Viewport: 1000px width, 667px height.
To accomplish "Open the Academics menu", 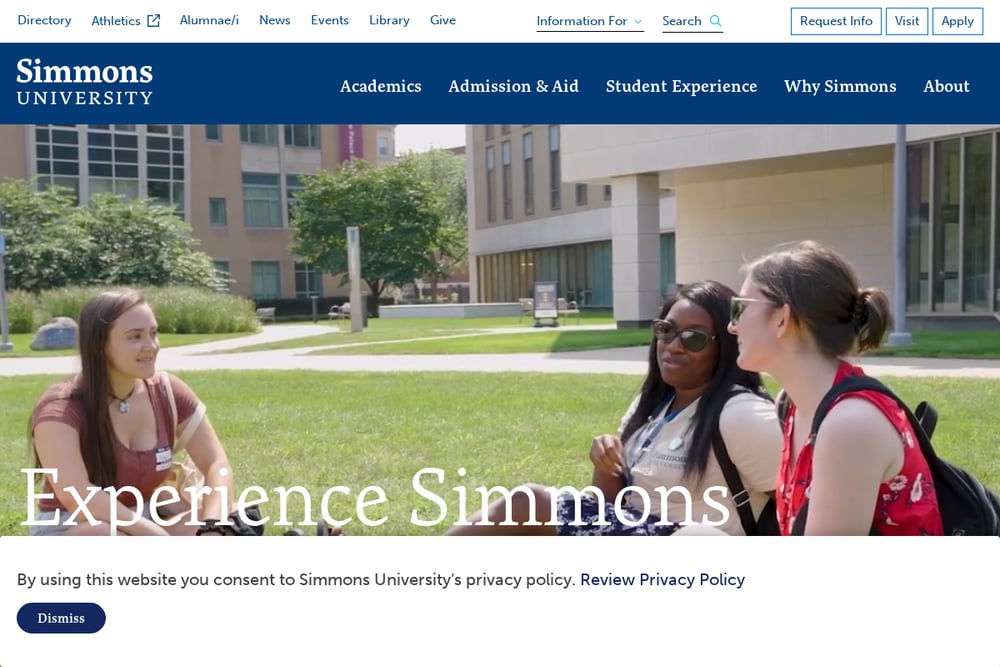I will click(x=381, y=86).
